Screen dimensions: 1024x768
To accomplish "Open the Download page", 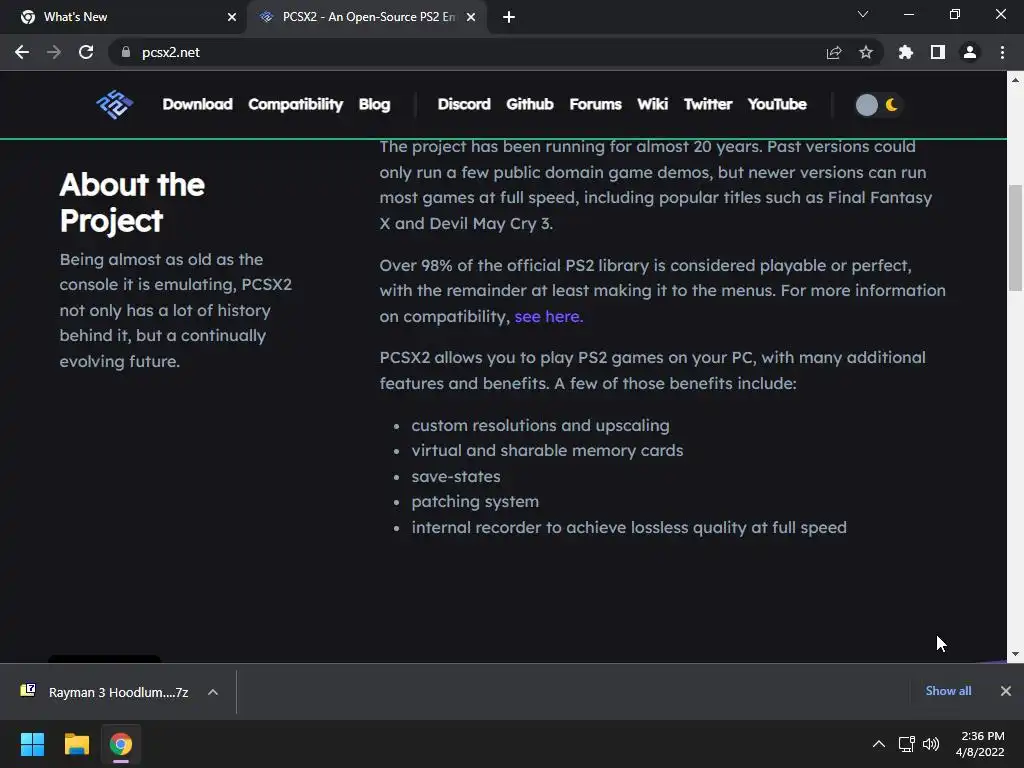I will coord(197,104).
